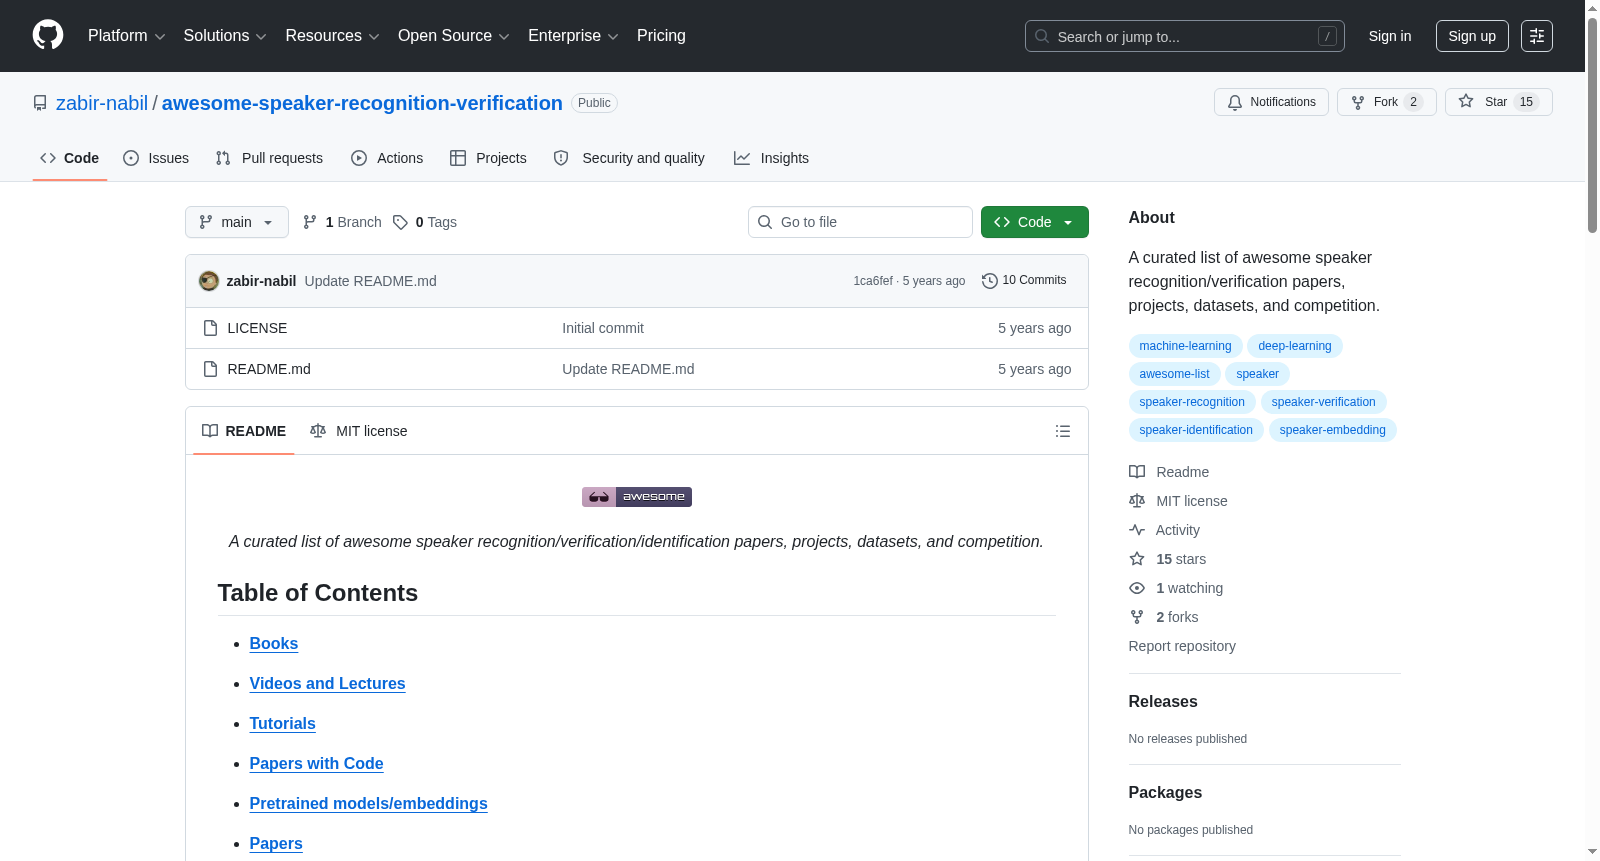Click the tag icon beside 0 Tags

click(x=400, y=222)
